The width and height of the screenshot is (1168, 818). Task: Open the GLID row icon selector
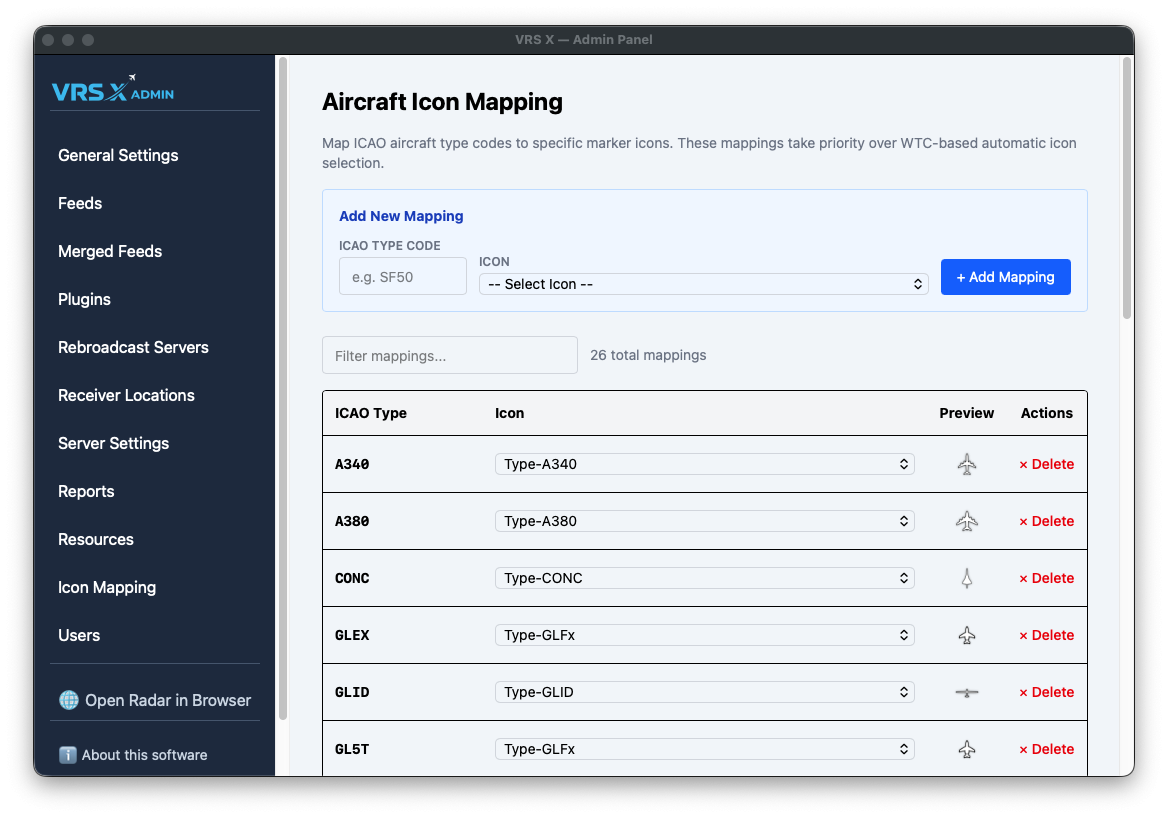tap(704, 692)
